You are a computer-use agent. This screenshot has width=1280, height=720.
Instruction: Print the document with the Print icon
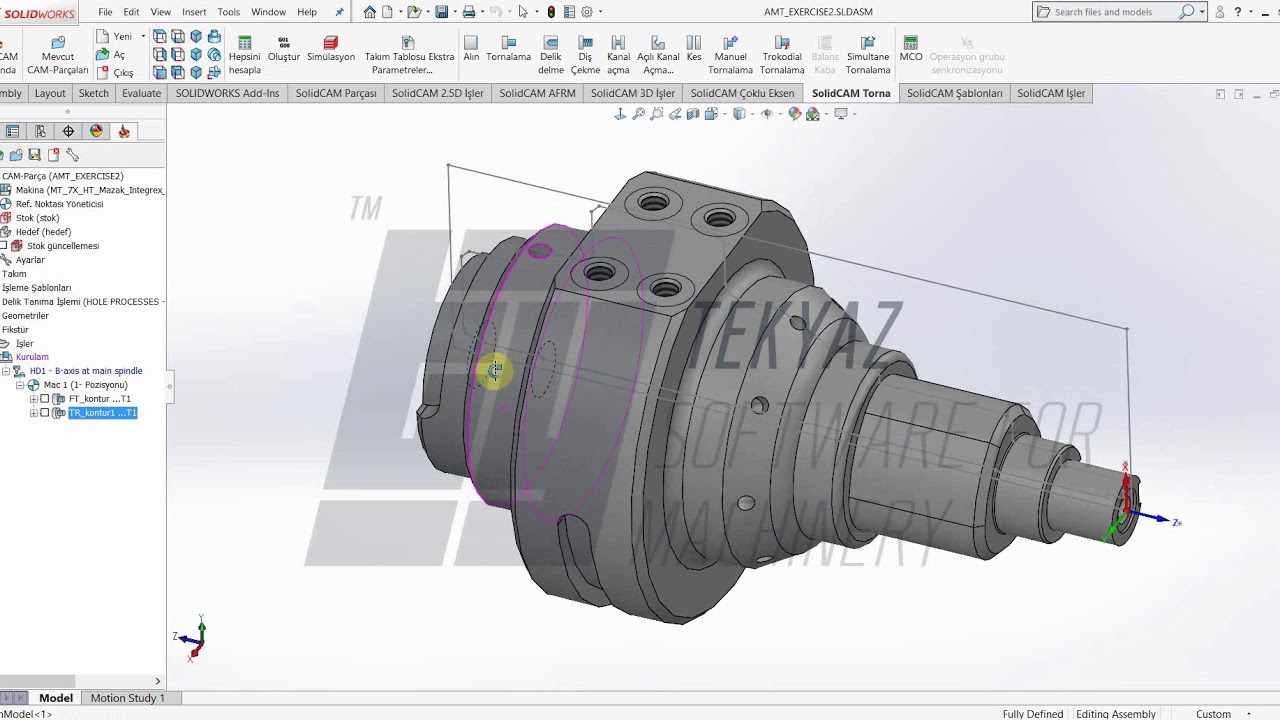[468, 12]
